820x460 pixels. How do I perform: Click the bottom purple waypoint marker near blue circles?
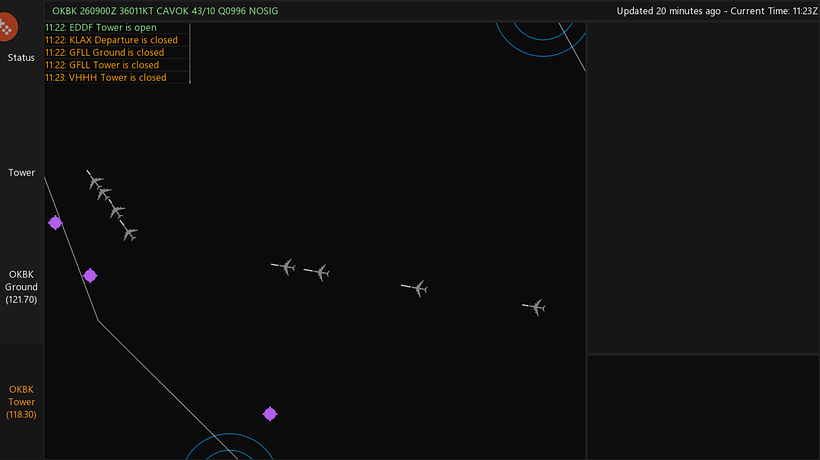click(x=270, y=414)
